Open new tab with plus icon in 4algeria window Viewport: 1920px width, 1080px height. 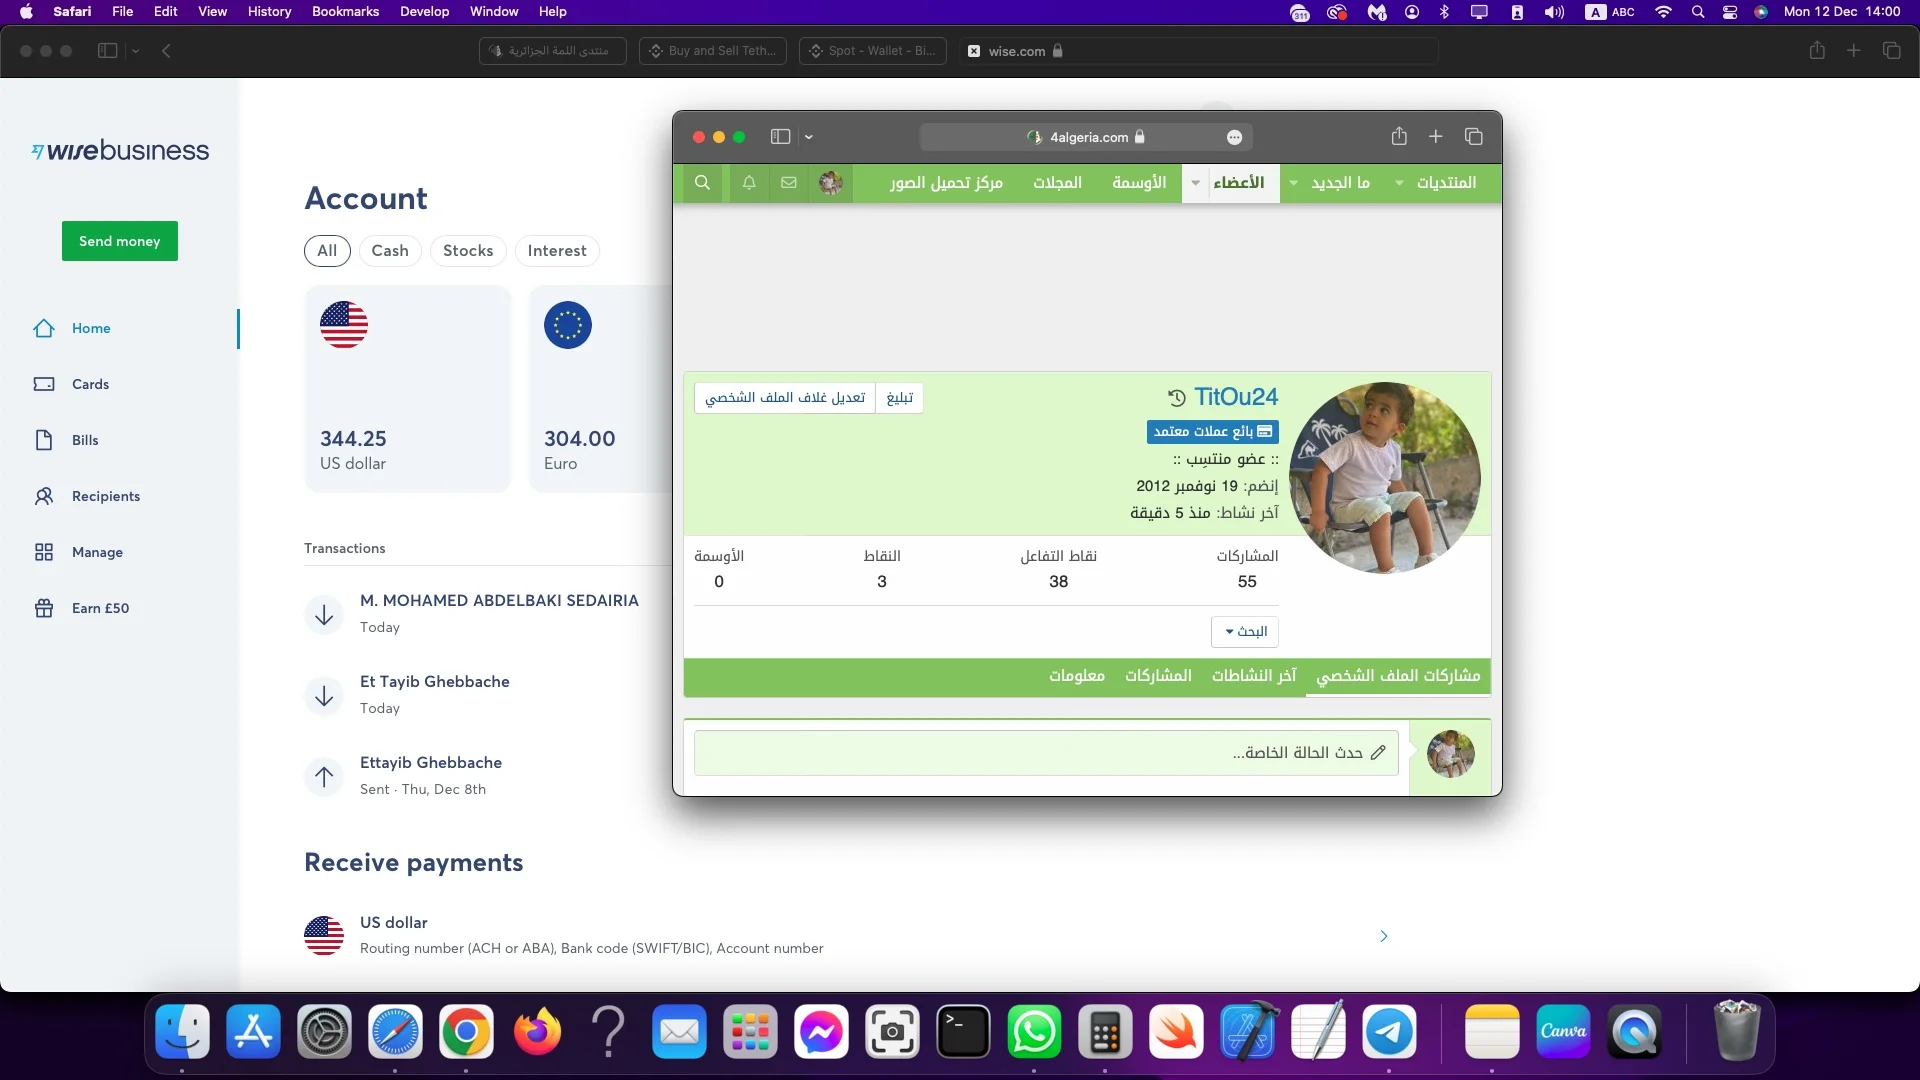(1435, 137)
